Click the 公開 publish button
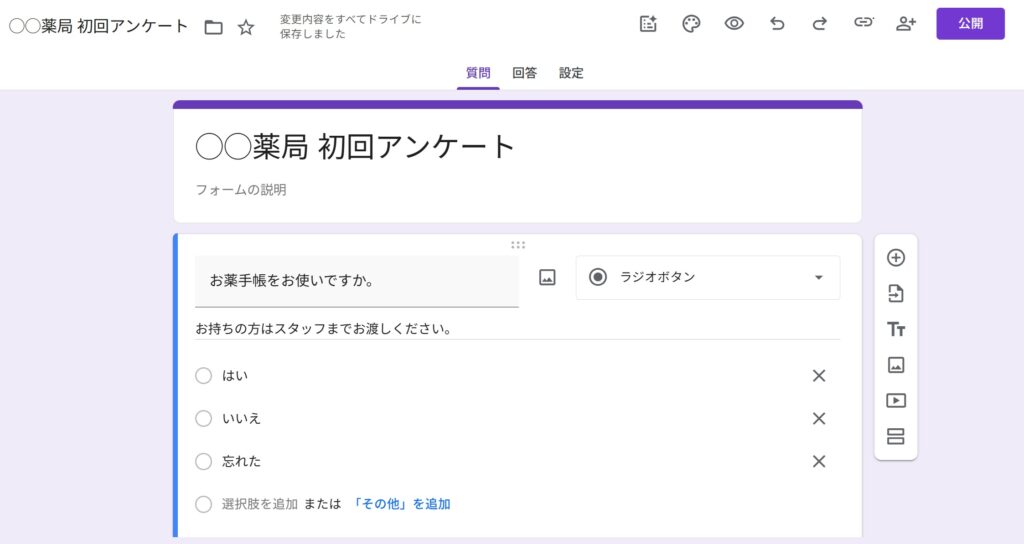Screen dimensions: 1024x544 pyautogui.click(x=970, y=24)
